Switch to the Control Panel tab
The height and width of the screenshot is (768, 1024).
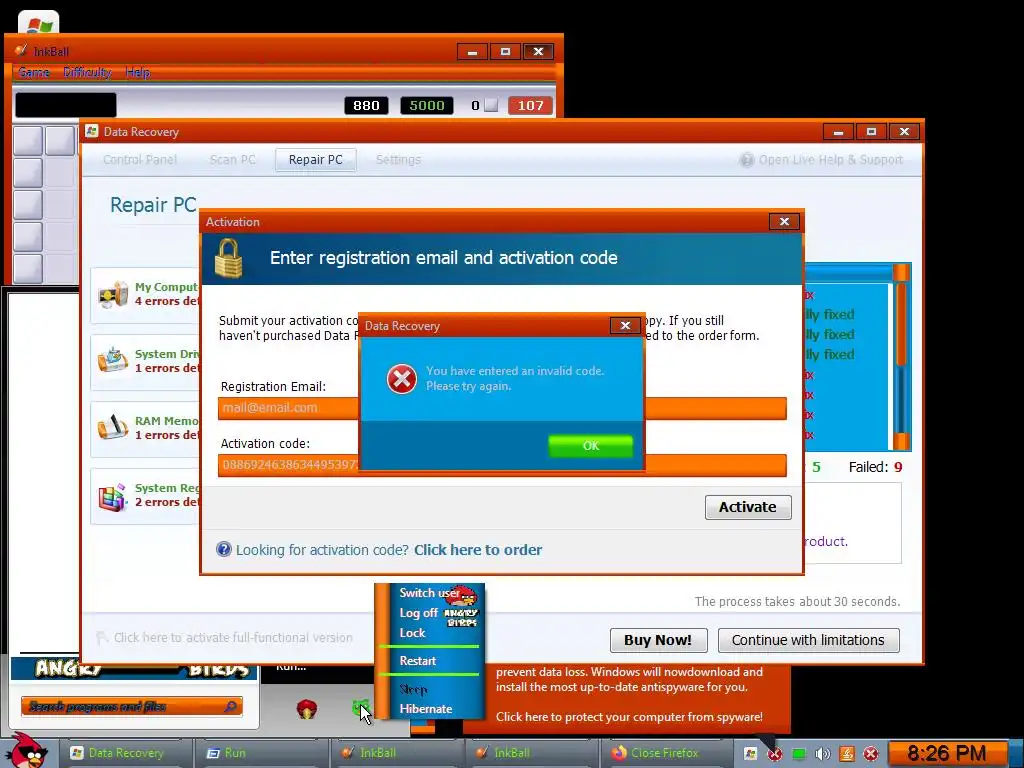pos(140,160)
